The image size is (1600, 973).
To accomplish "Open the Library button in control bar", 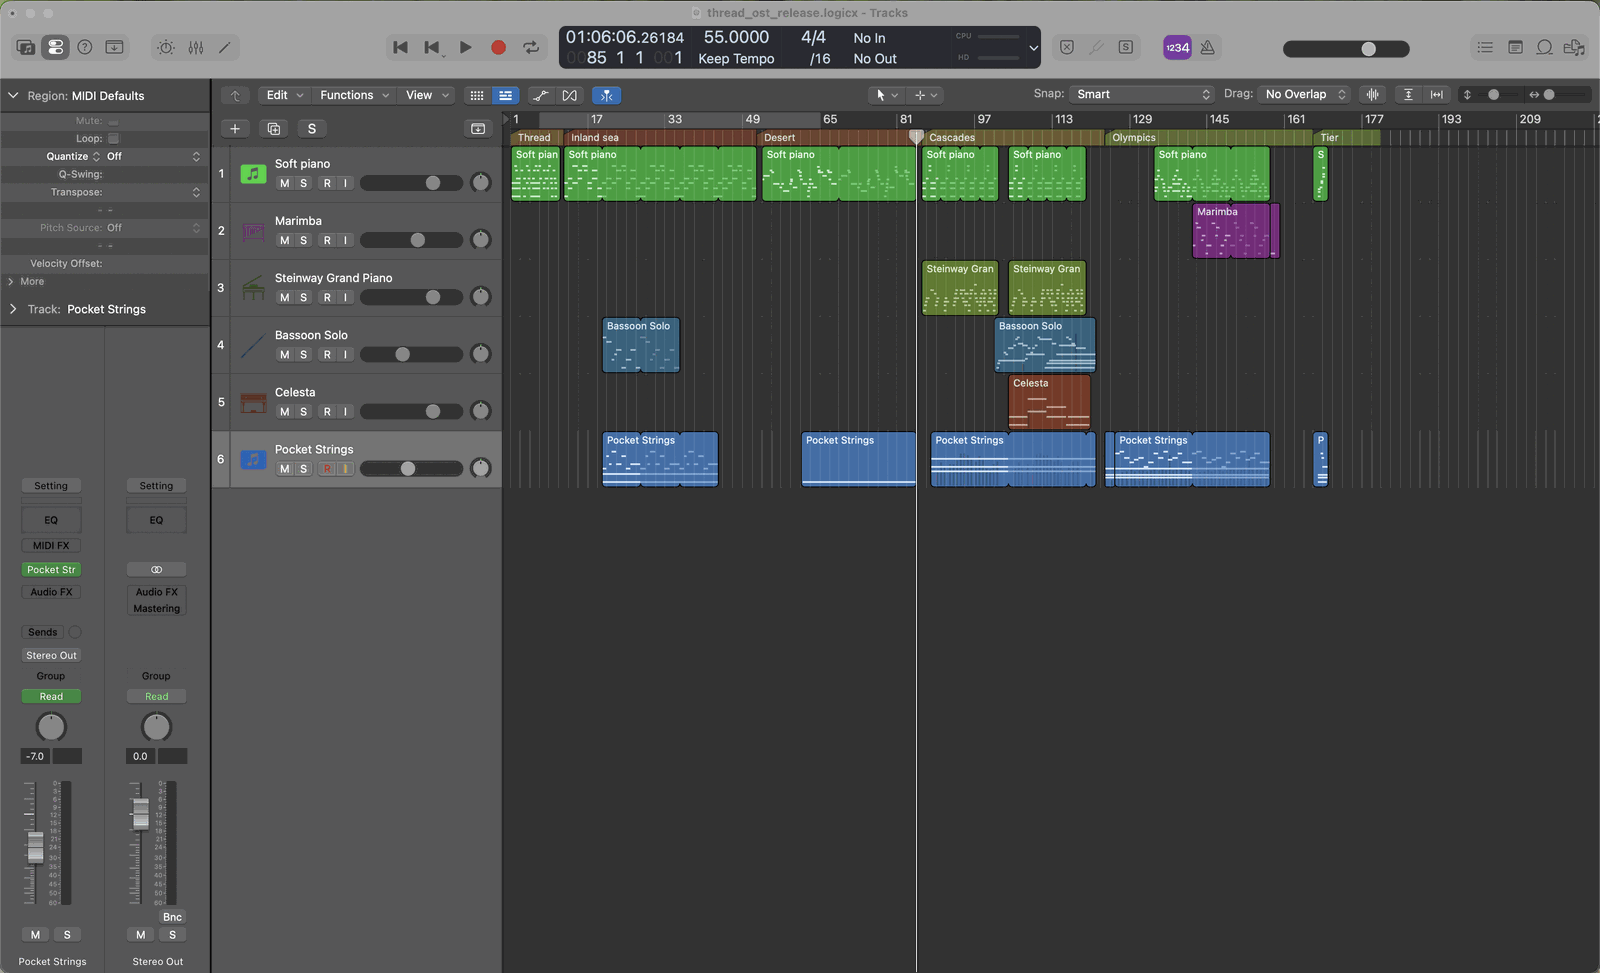I will coord(26,47).
